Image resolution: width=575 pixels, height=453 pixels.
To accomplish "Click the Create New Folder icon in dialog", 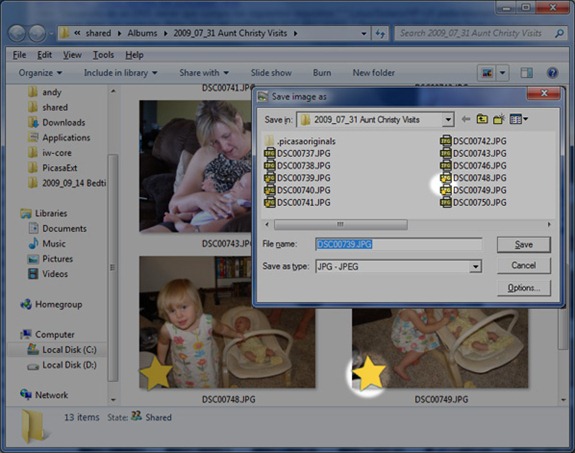I will (499, 119).
